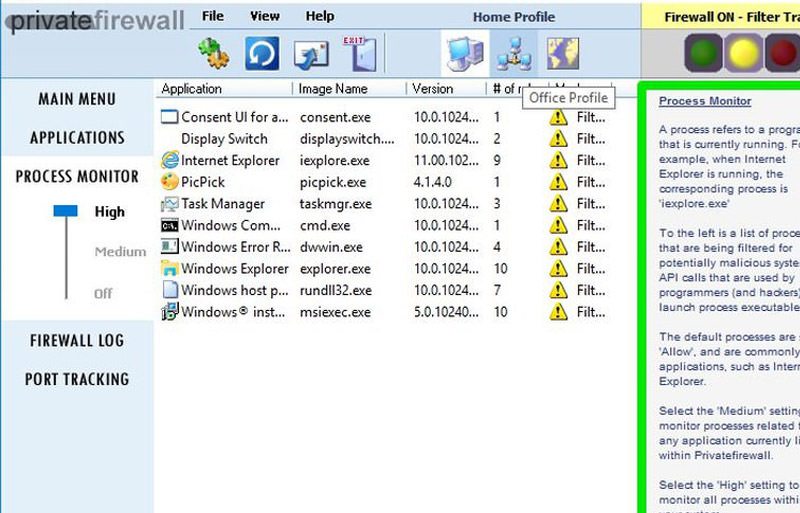The image size is (800, 513).
Task: Select the Office Profile network icon
Action: tap(514, 54)
